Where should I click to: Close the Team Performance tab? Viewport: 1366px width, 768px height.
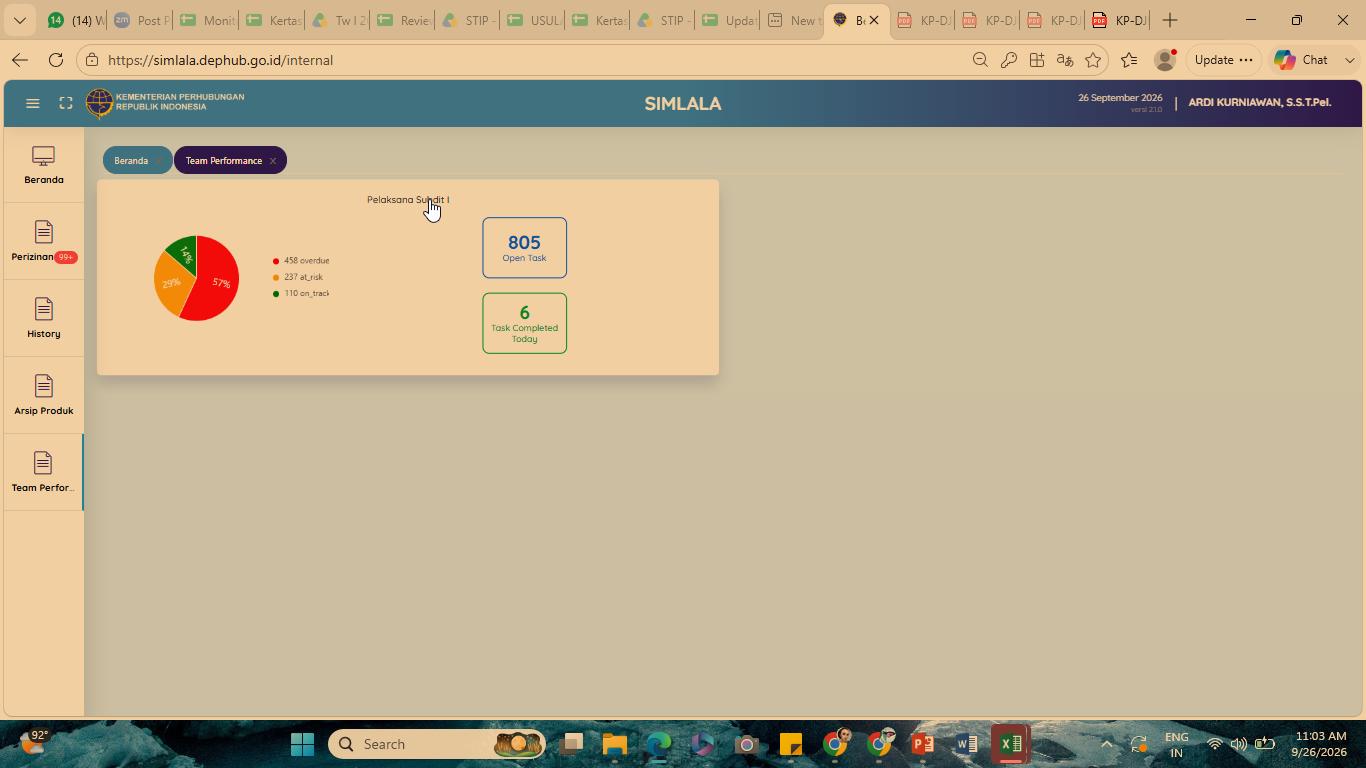[x=272, y=161]
